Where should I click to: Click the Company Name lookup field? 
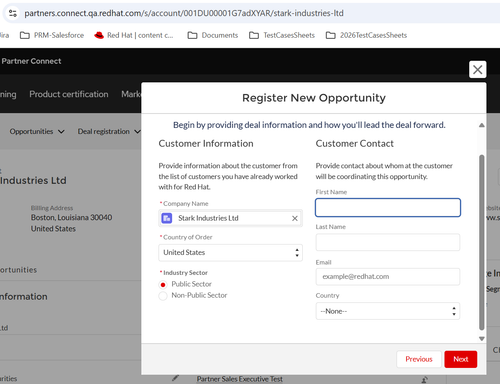(x=230, y=218)
